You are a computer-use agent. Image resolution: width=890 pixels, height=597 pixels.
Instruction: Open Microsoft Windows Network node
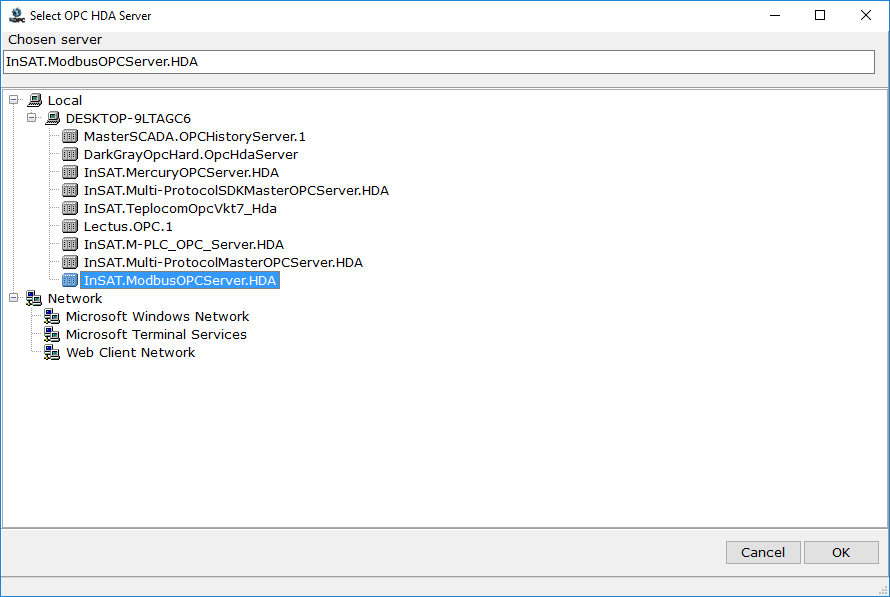tap(157, 317)
